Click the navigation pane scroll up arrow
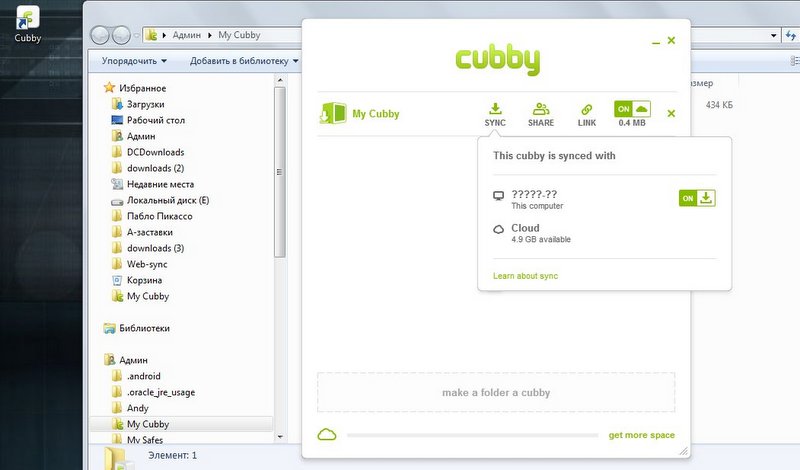The image size is (800, 470). click(280, 80)
